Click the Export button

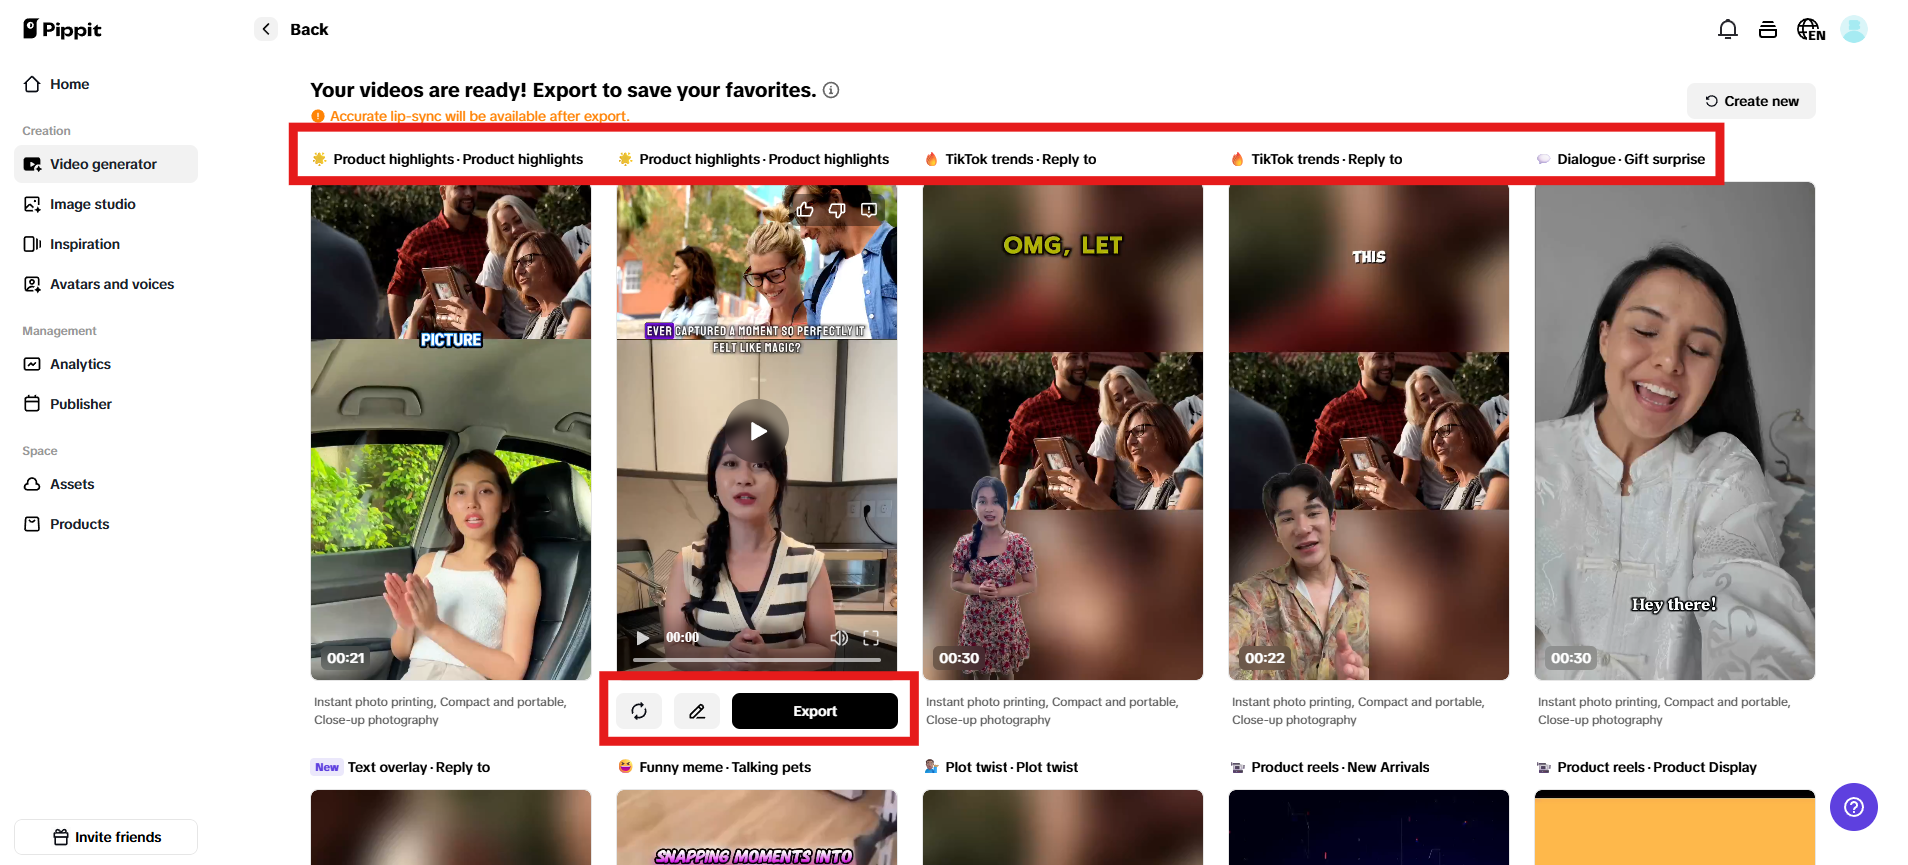[815, 711]
